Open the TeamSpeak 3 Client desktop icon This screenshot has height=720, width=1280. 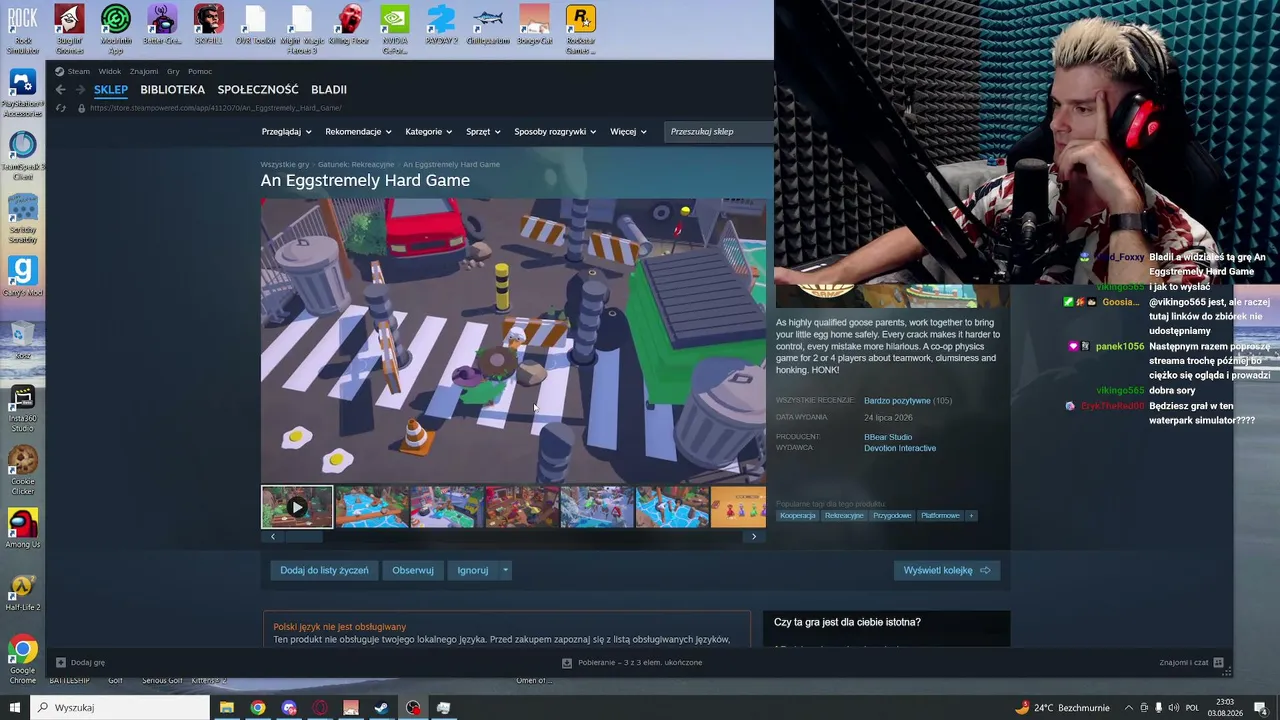click(22, 156)
